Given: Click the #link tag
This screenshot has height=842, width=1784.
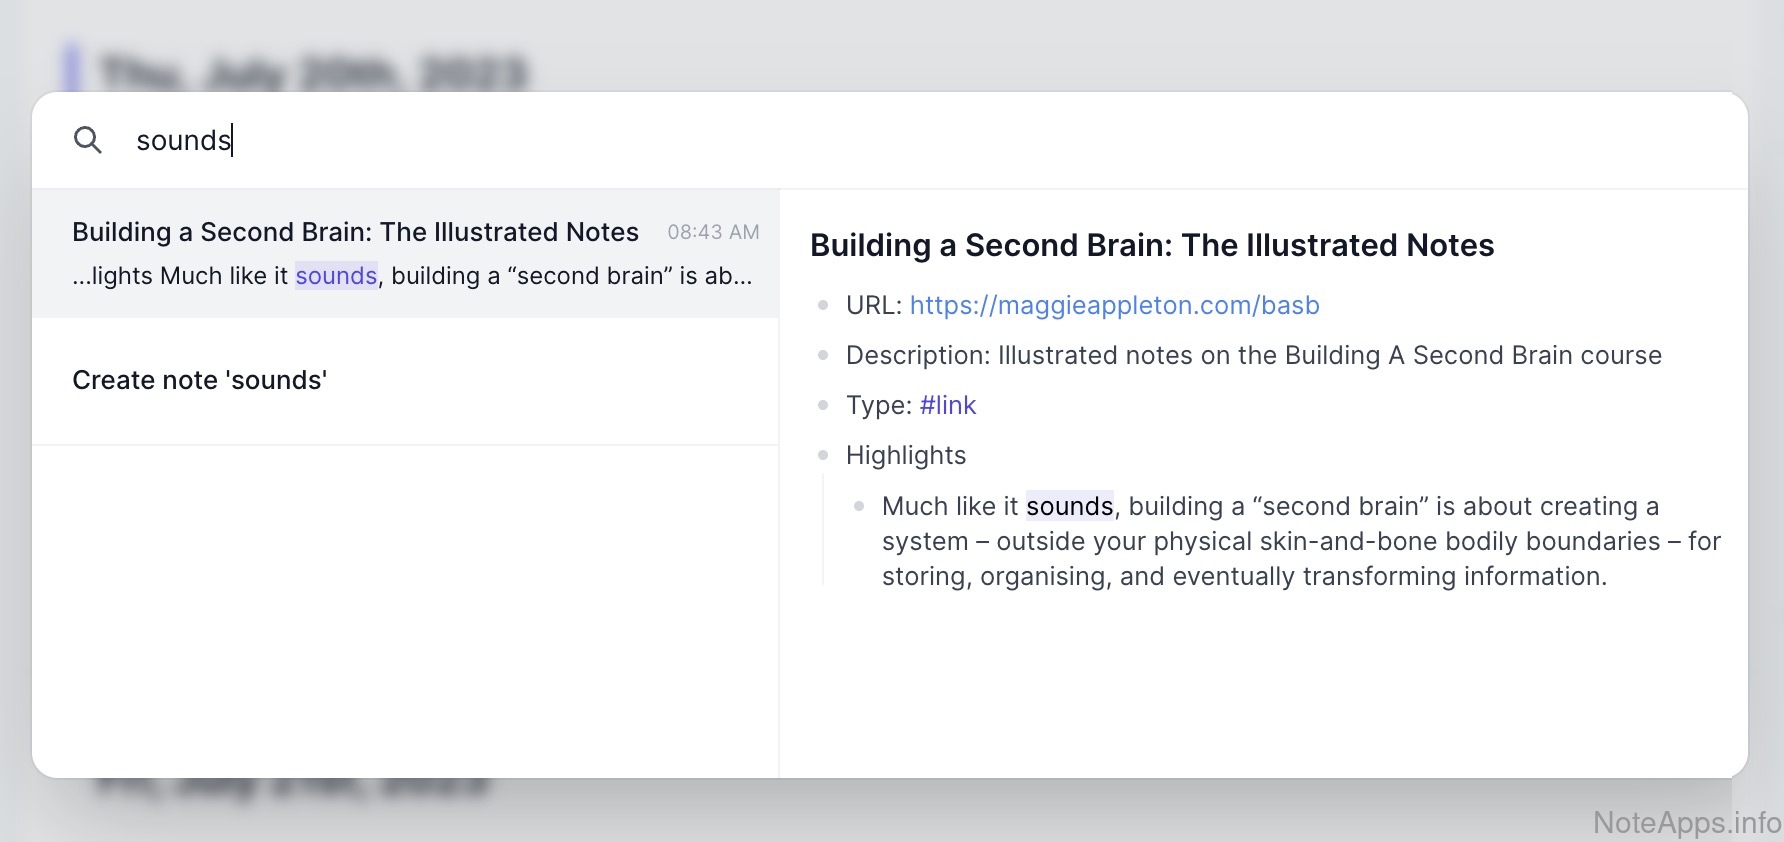Looking at the screenshot, I should (947, 405).
